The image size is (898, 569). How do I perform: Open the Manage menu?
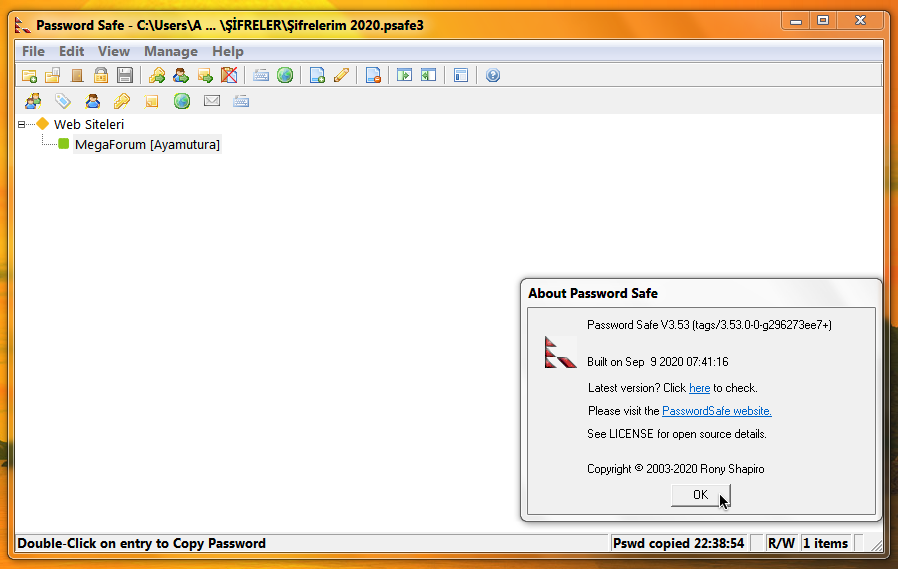click(x=171, y=52)
